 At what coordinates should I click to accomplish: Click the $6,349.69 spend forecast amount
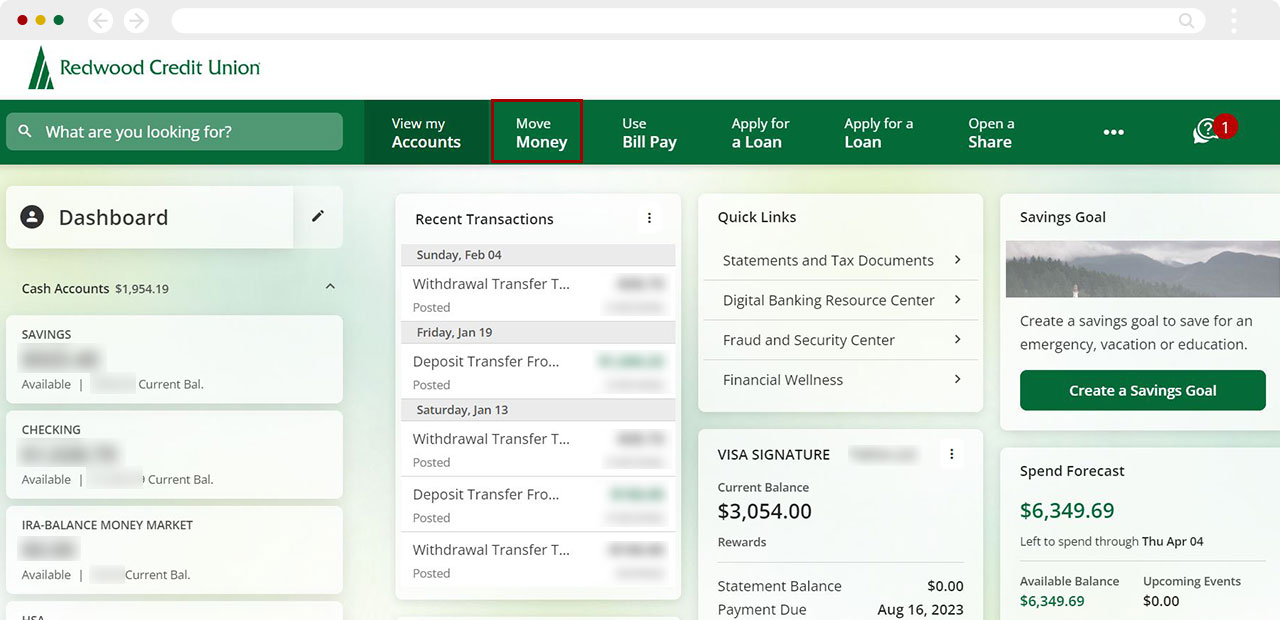coord(1067,510)
